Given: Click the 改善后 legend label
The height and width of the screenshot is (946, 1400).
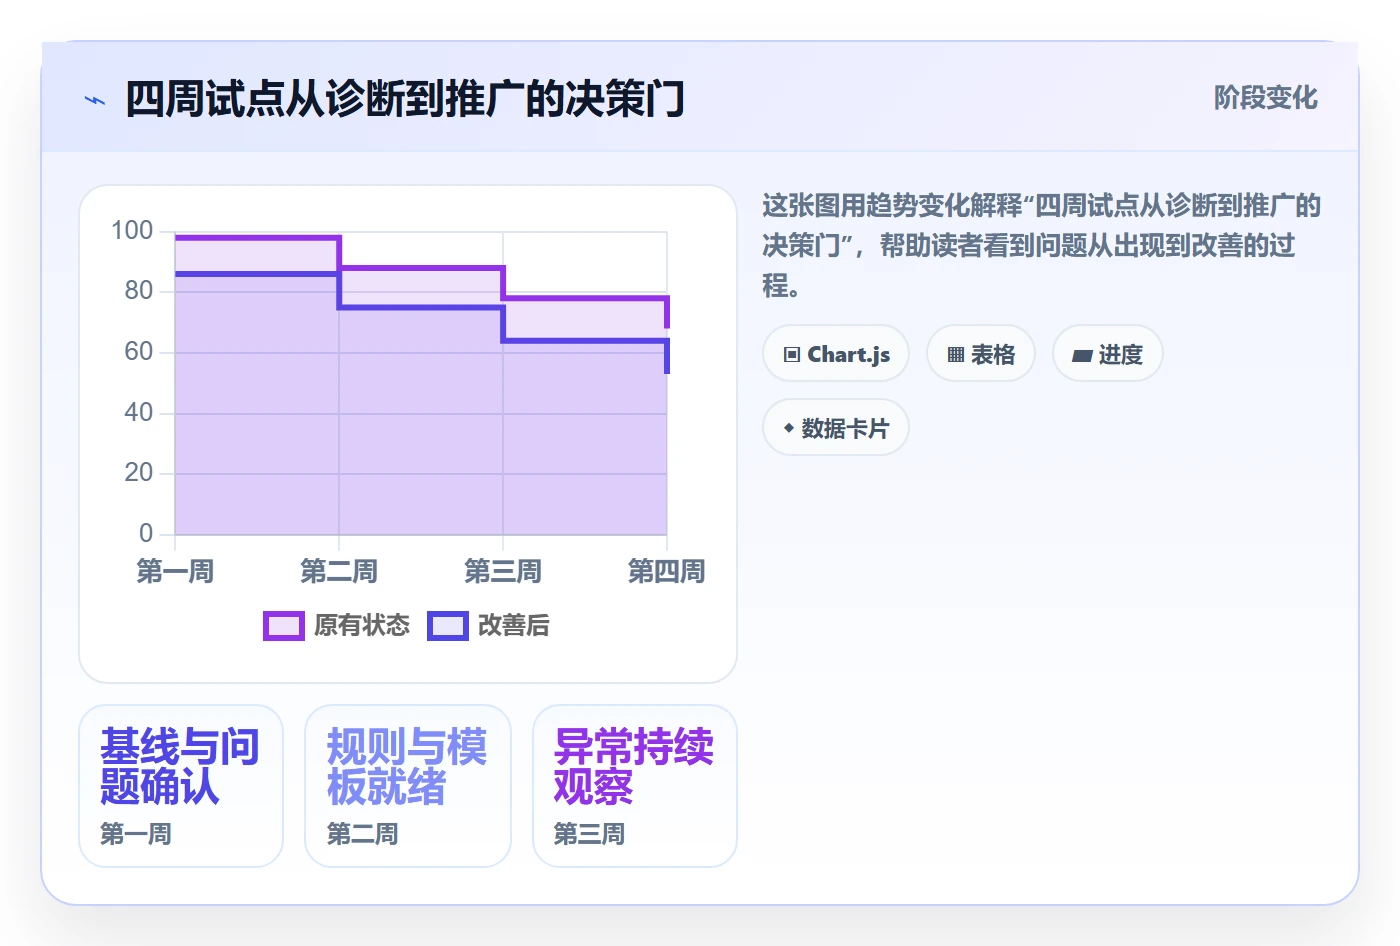Looking at the screenshot, I should coord(514,626).
